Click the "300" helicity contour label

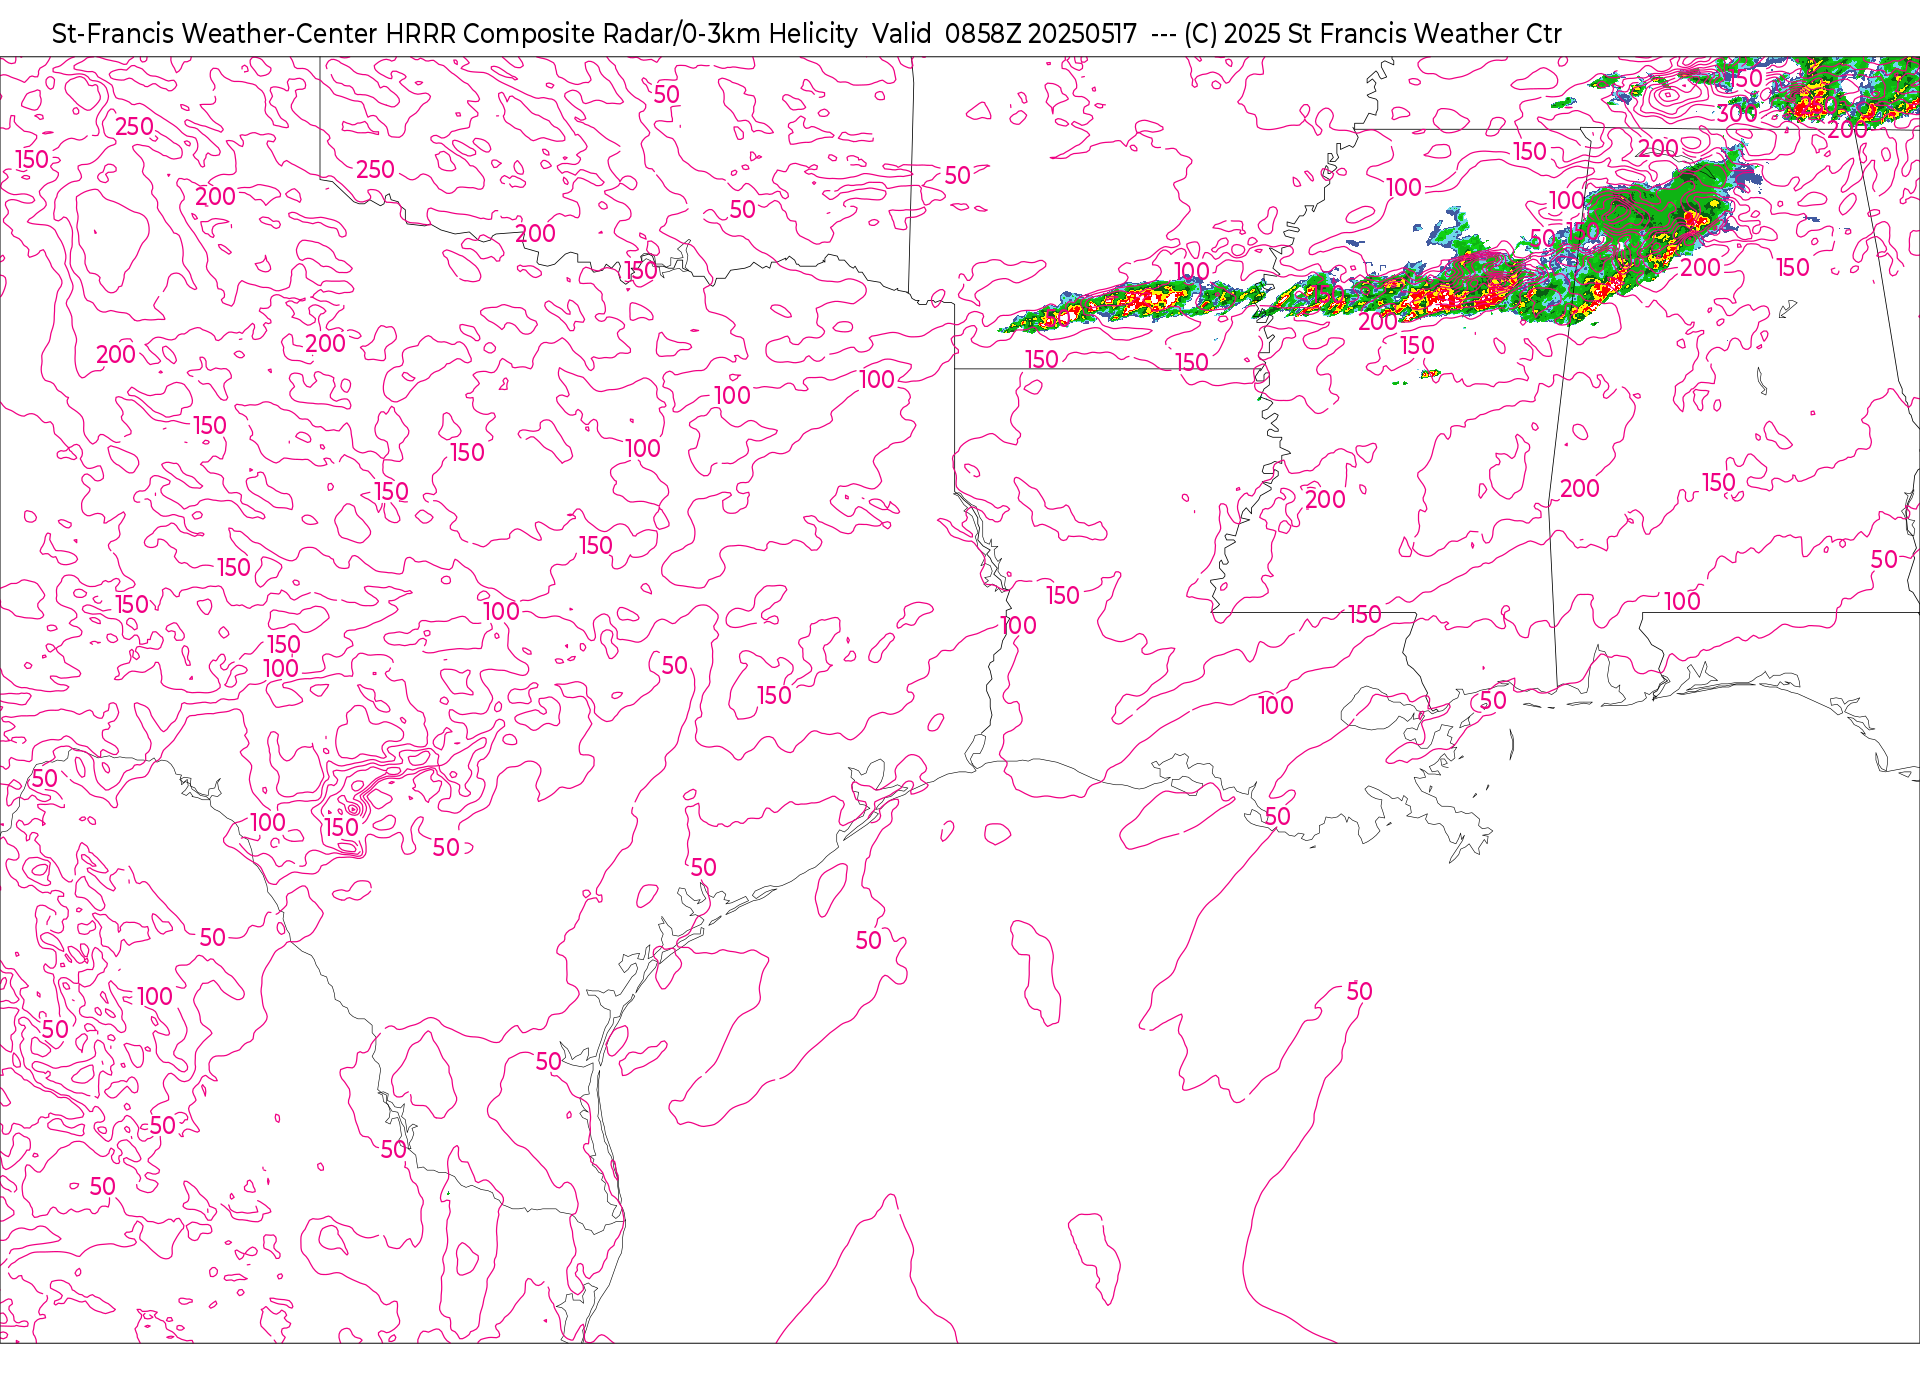click(x=1737, y=114)
